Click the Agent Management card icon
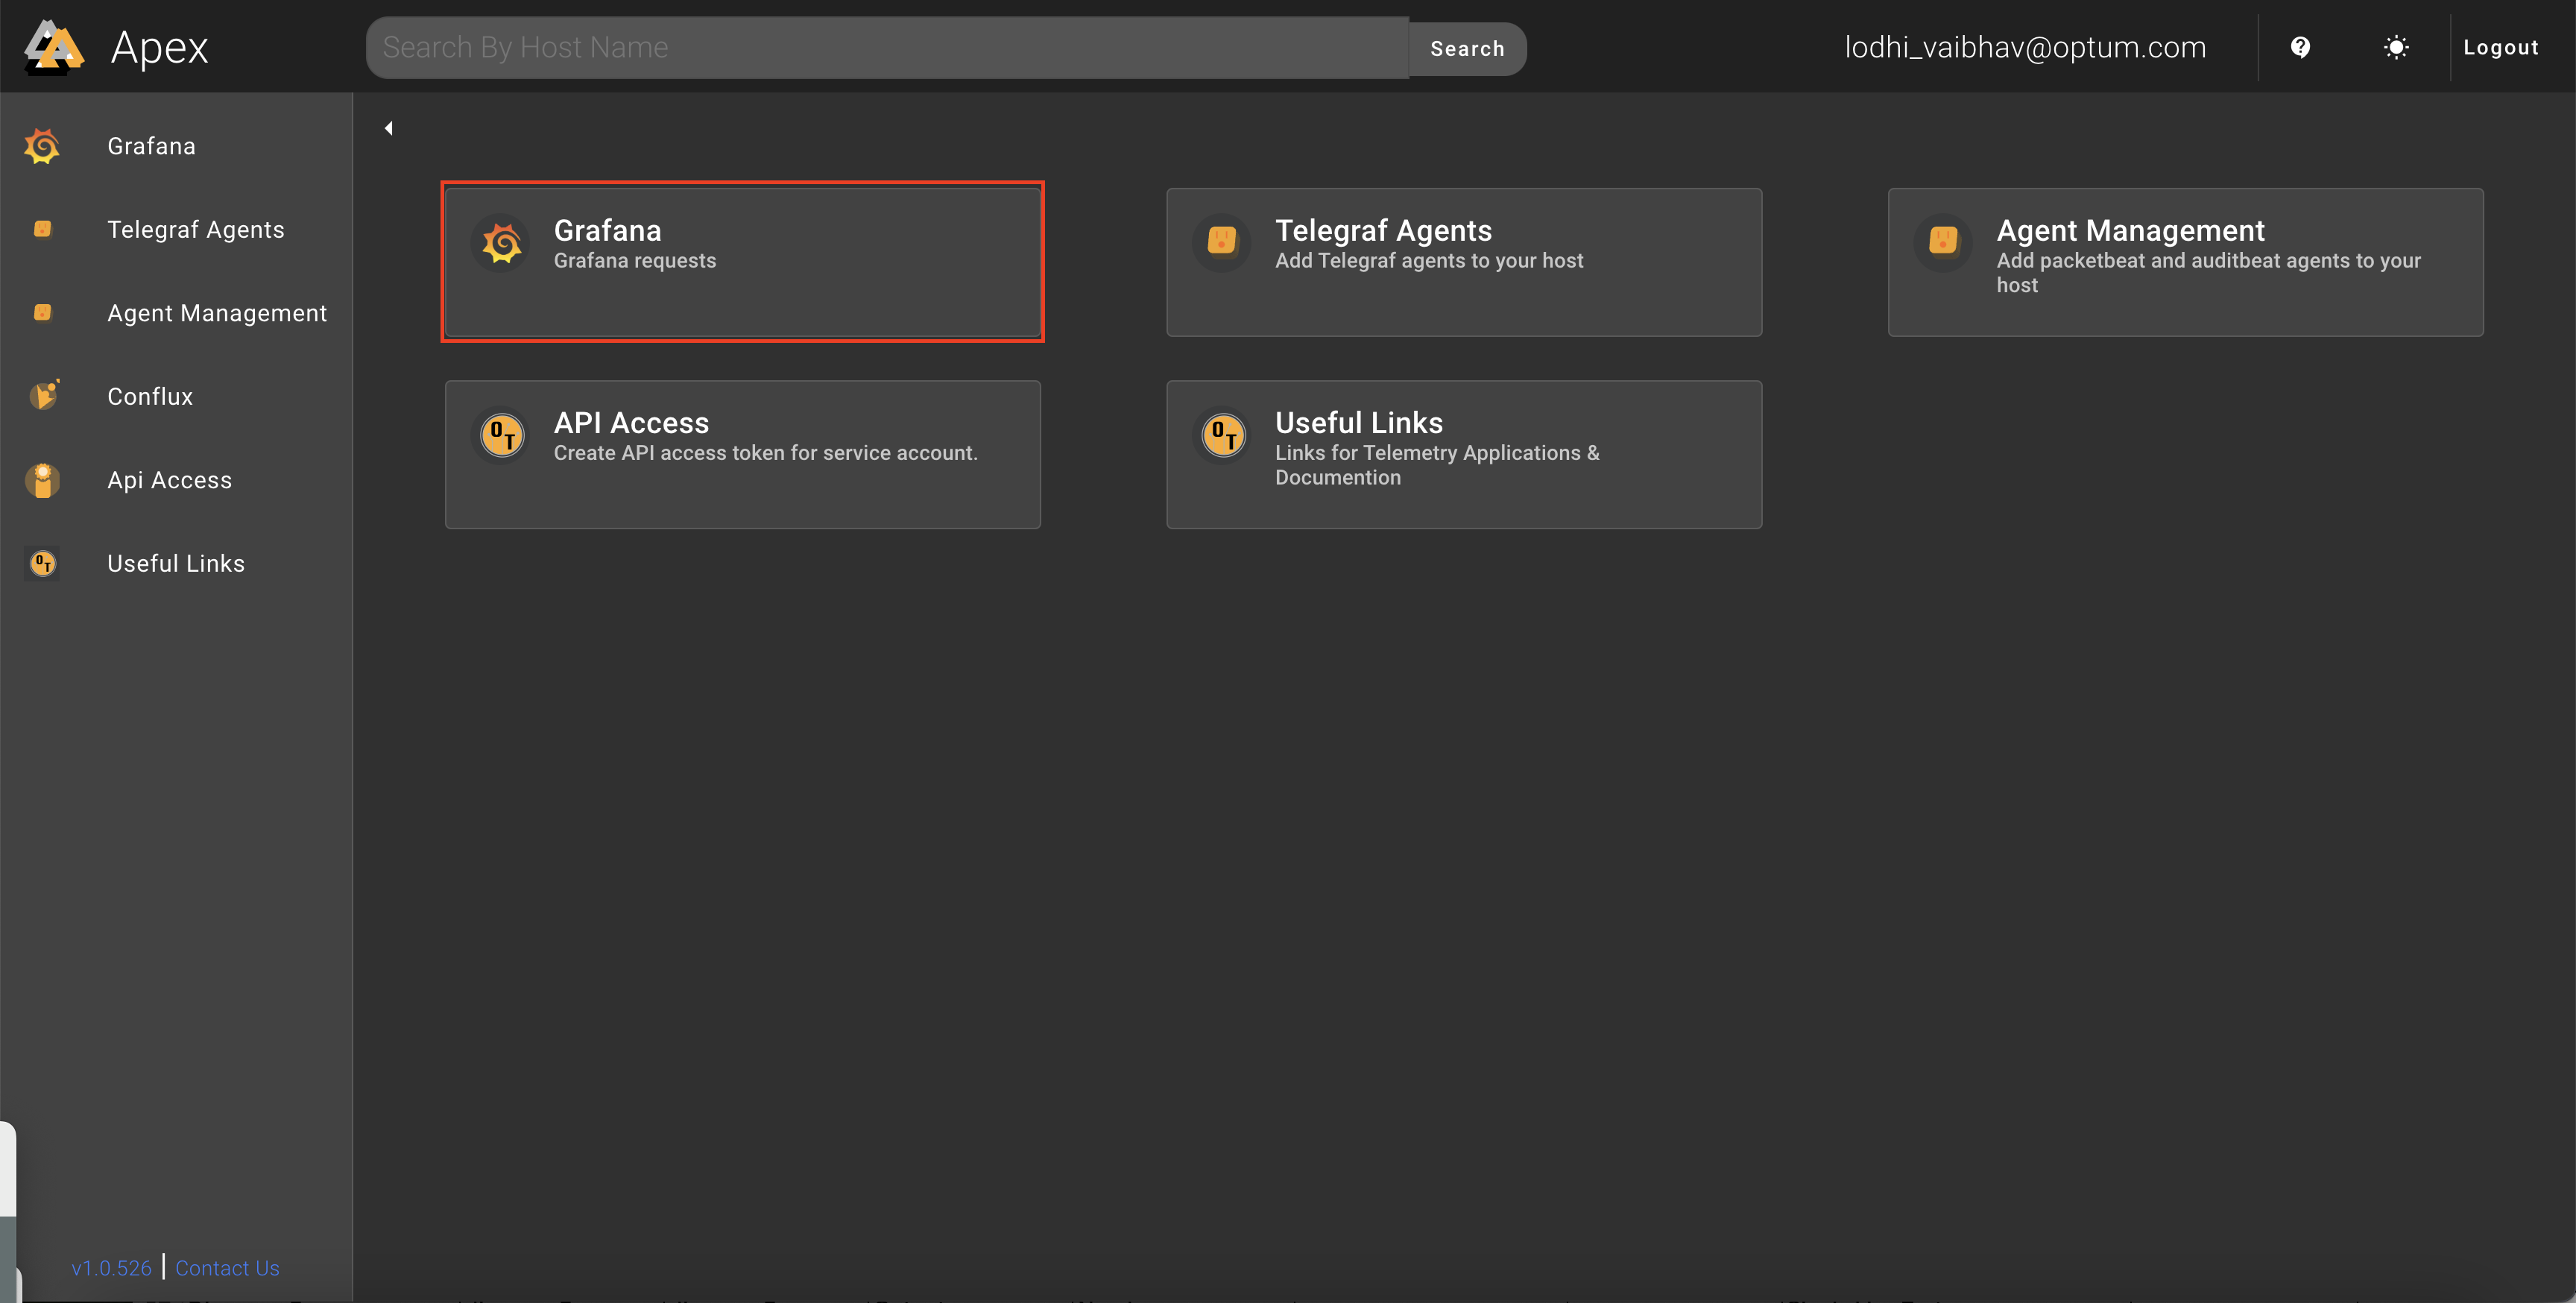The height and width of the screenshot is (1303, 2576). [x=1943, y=242]
